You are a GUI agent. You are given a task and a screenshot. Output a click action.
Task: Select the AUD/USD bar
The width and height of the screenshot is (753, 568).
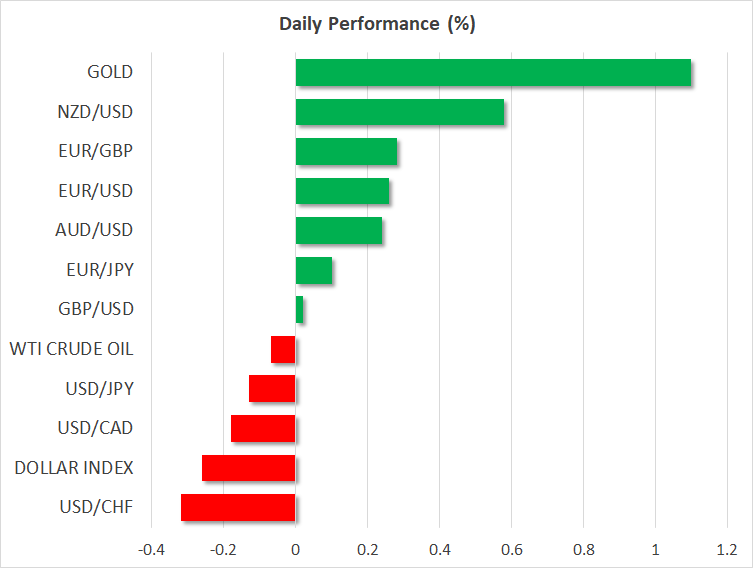(x=339, y=230)
